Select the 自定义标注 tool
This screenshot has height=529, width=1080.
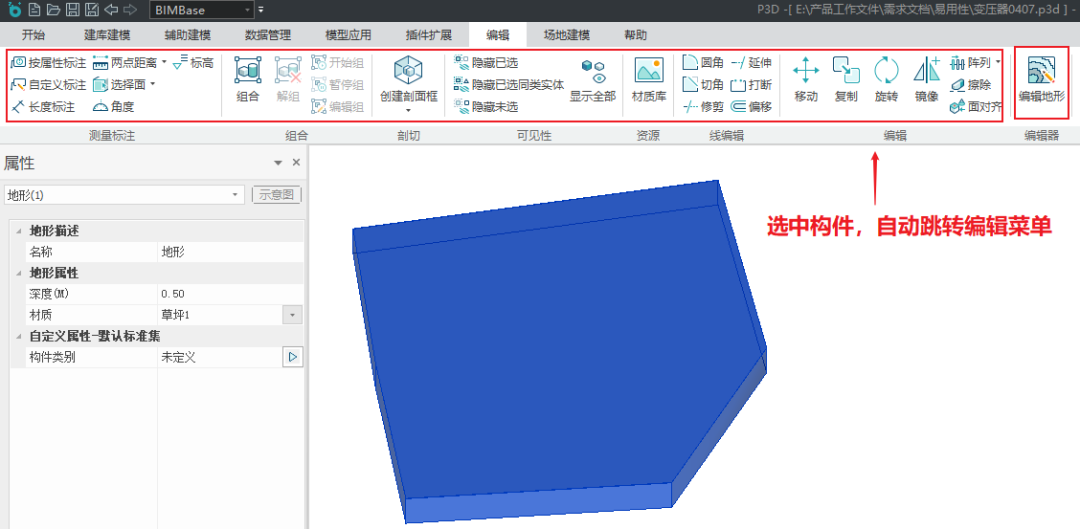[x=49, y=85]
